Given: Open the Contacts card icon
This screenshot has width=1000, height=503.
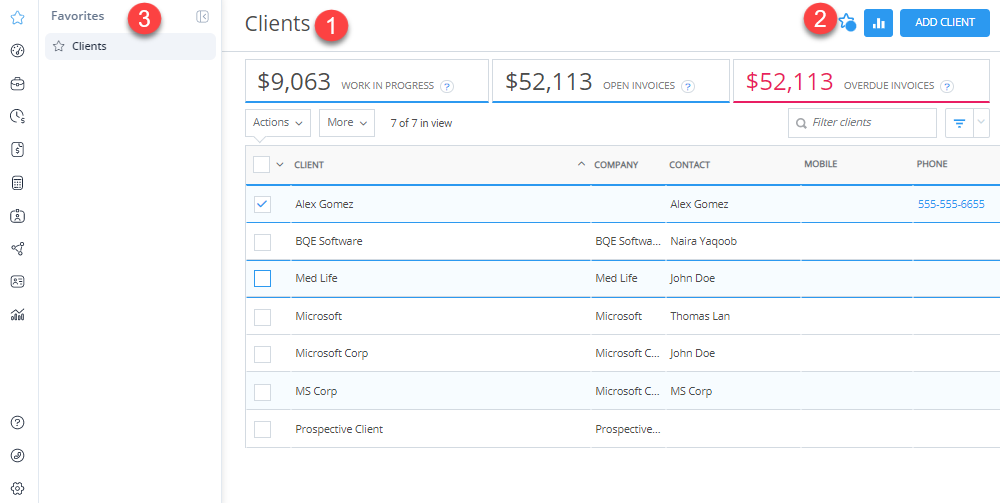Looking at the screenshot, I should 18,281.
